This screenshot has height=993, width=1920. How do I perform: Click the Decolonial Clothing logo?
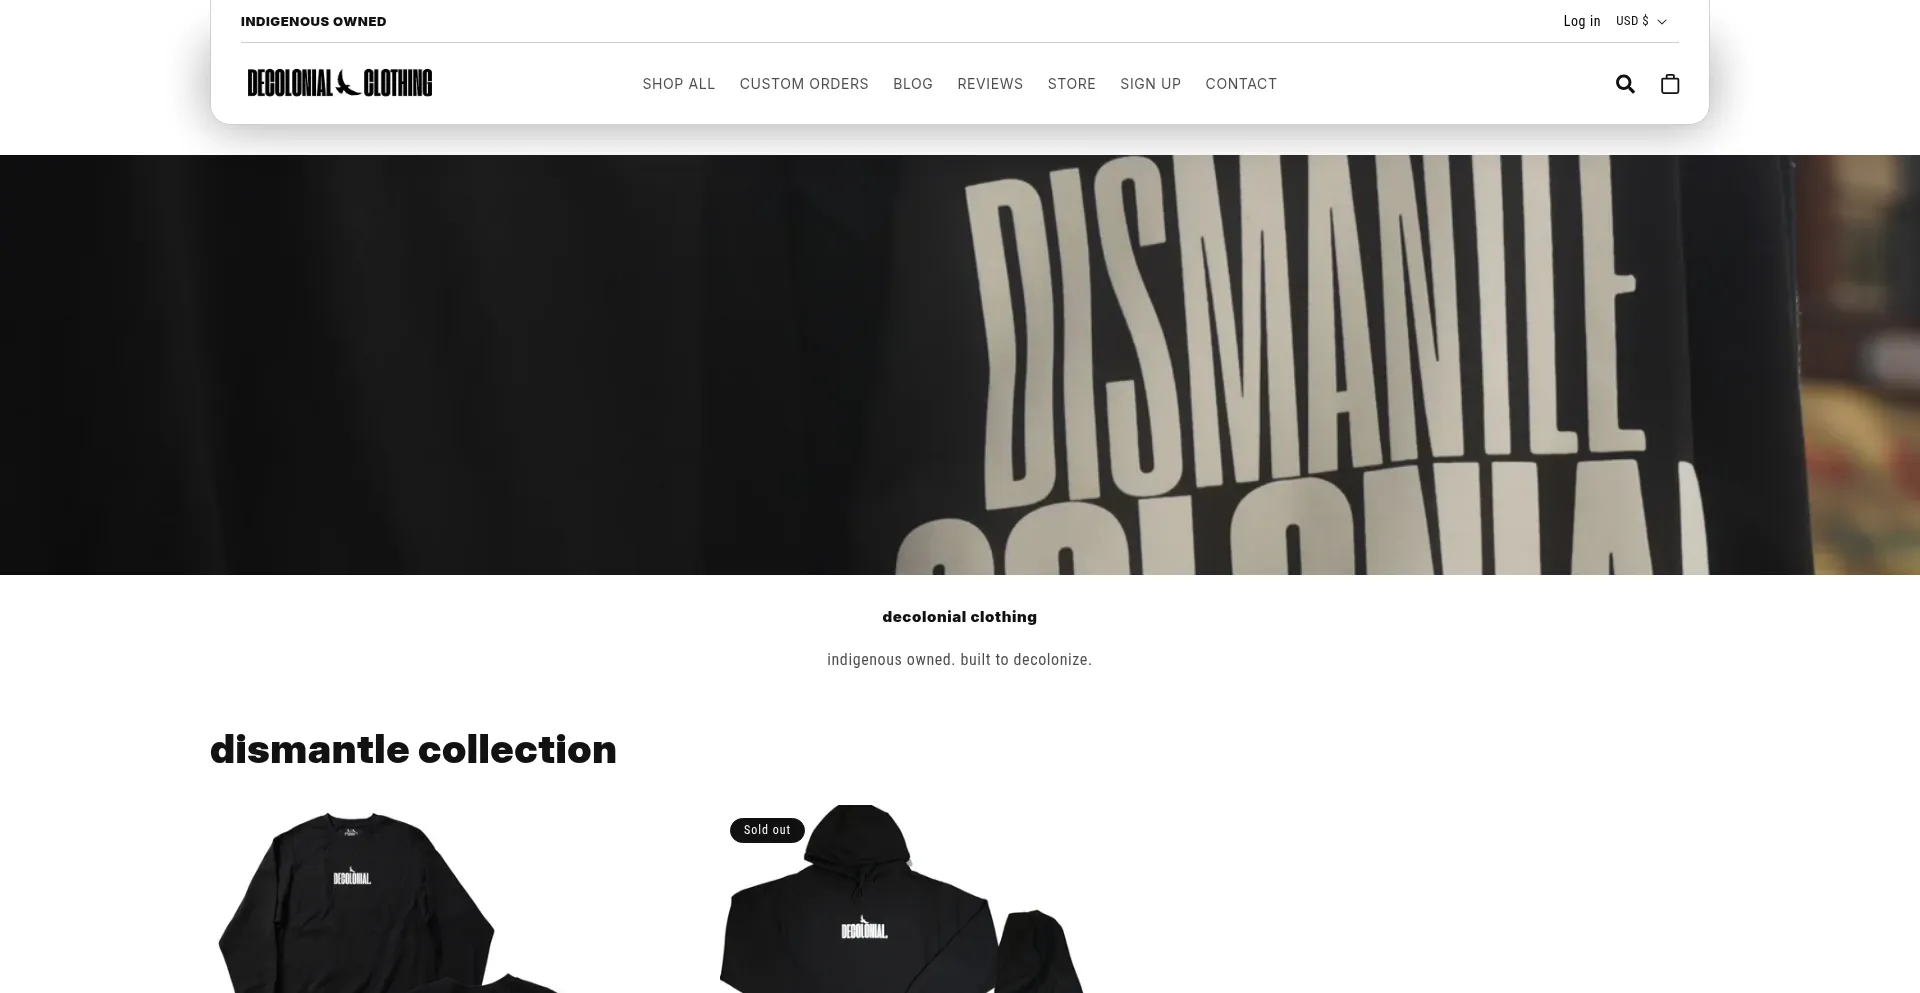(x=340, y=83)
